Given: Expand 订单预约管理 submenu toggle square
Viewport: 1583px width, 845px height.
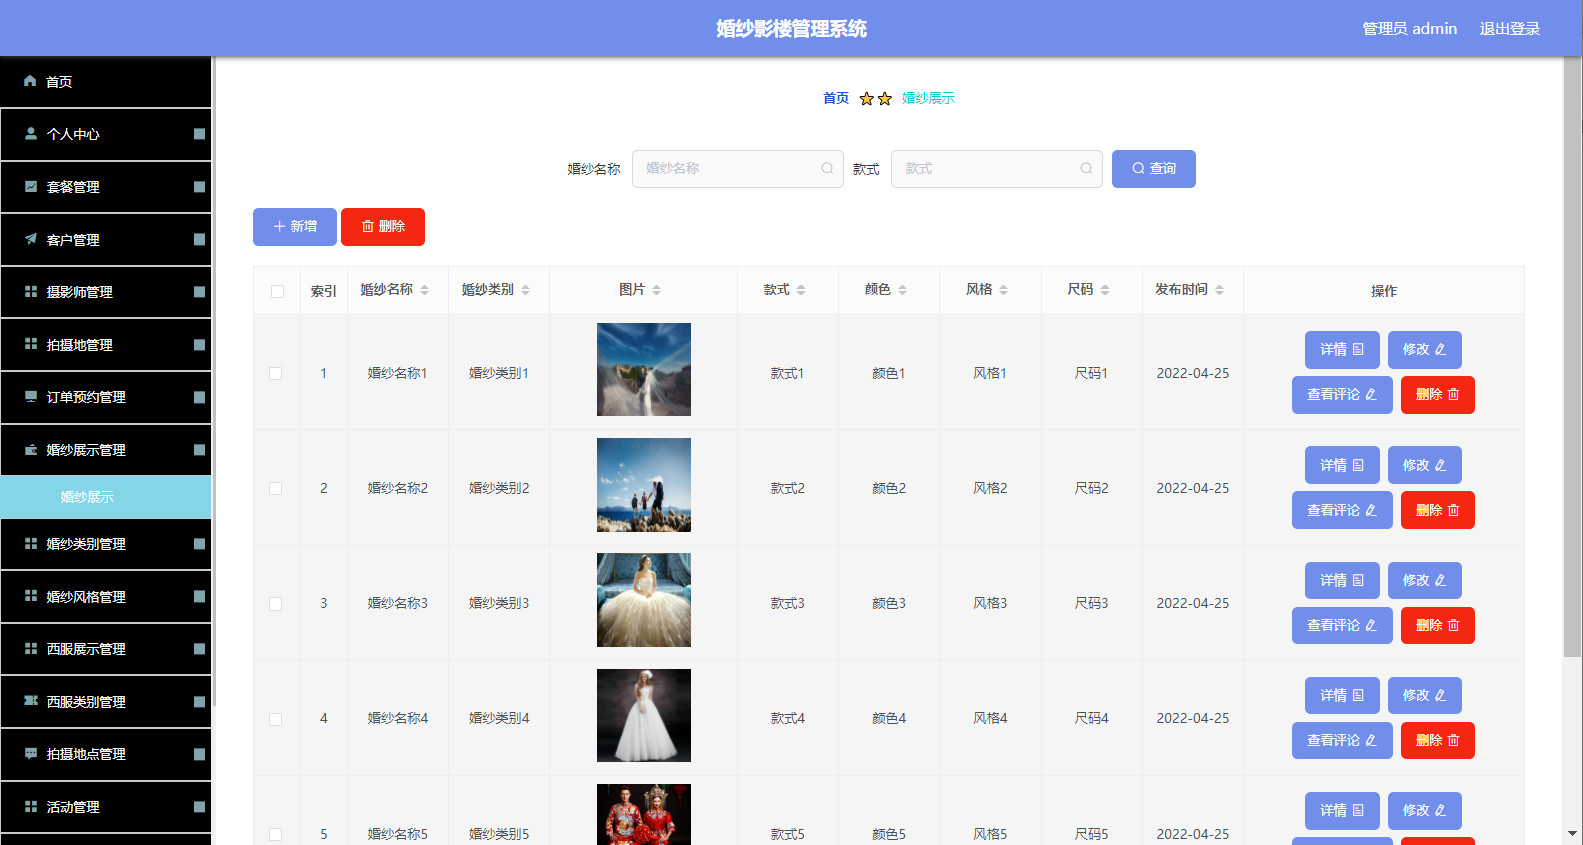Looking at the screenshot, I should tap(199, 397).
